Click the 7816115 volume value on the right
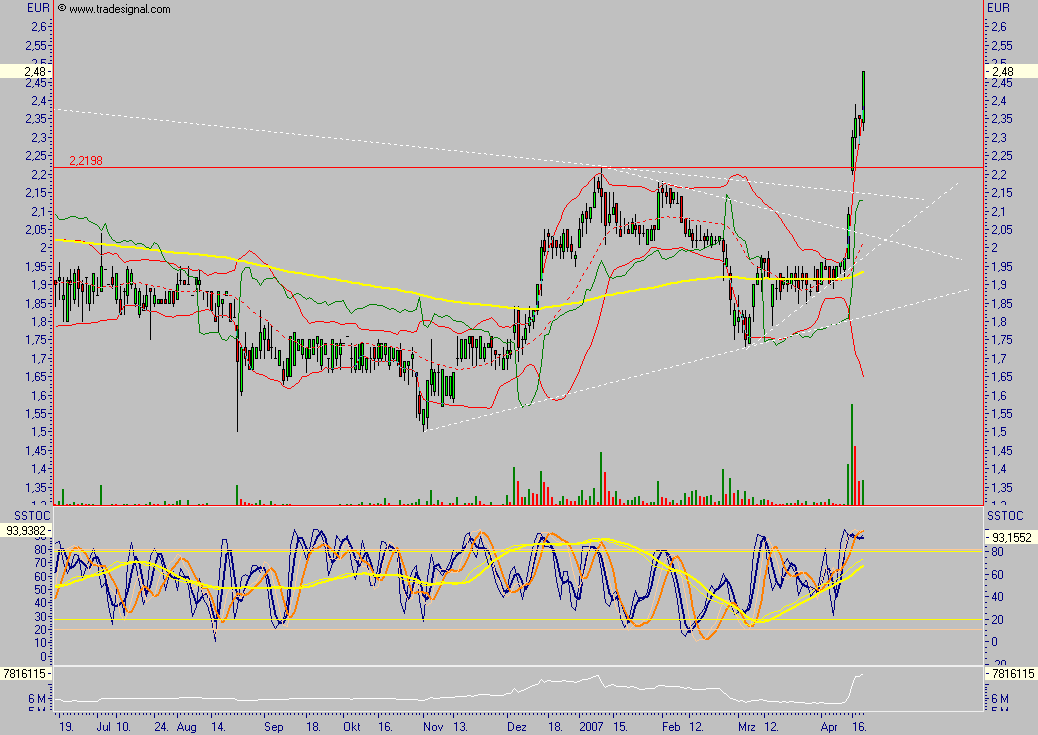The height and width of the screenshot is (735, 1038). [x=1012, y=674]
